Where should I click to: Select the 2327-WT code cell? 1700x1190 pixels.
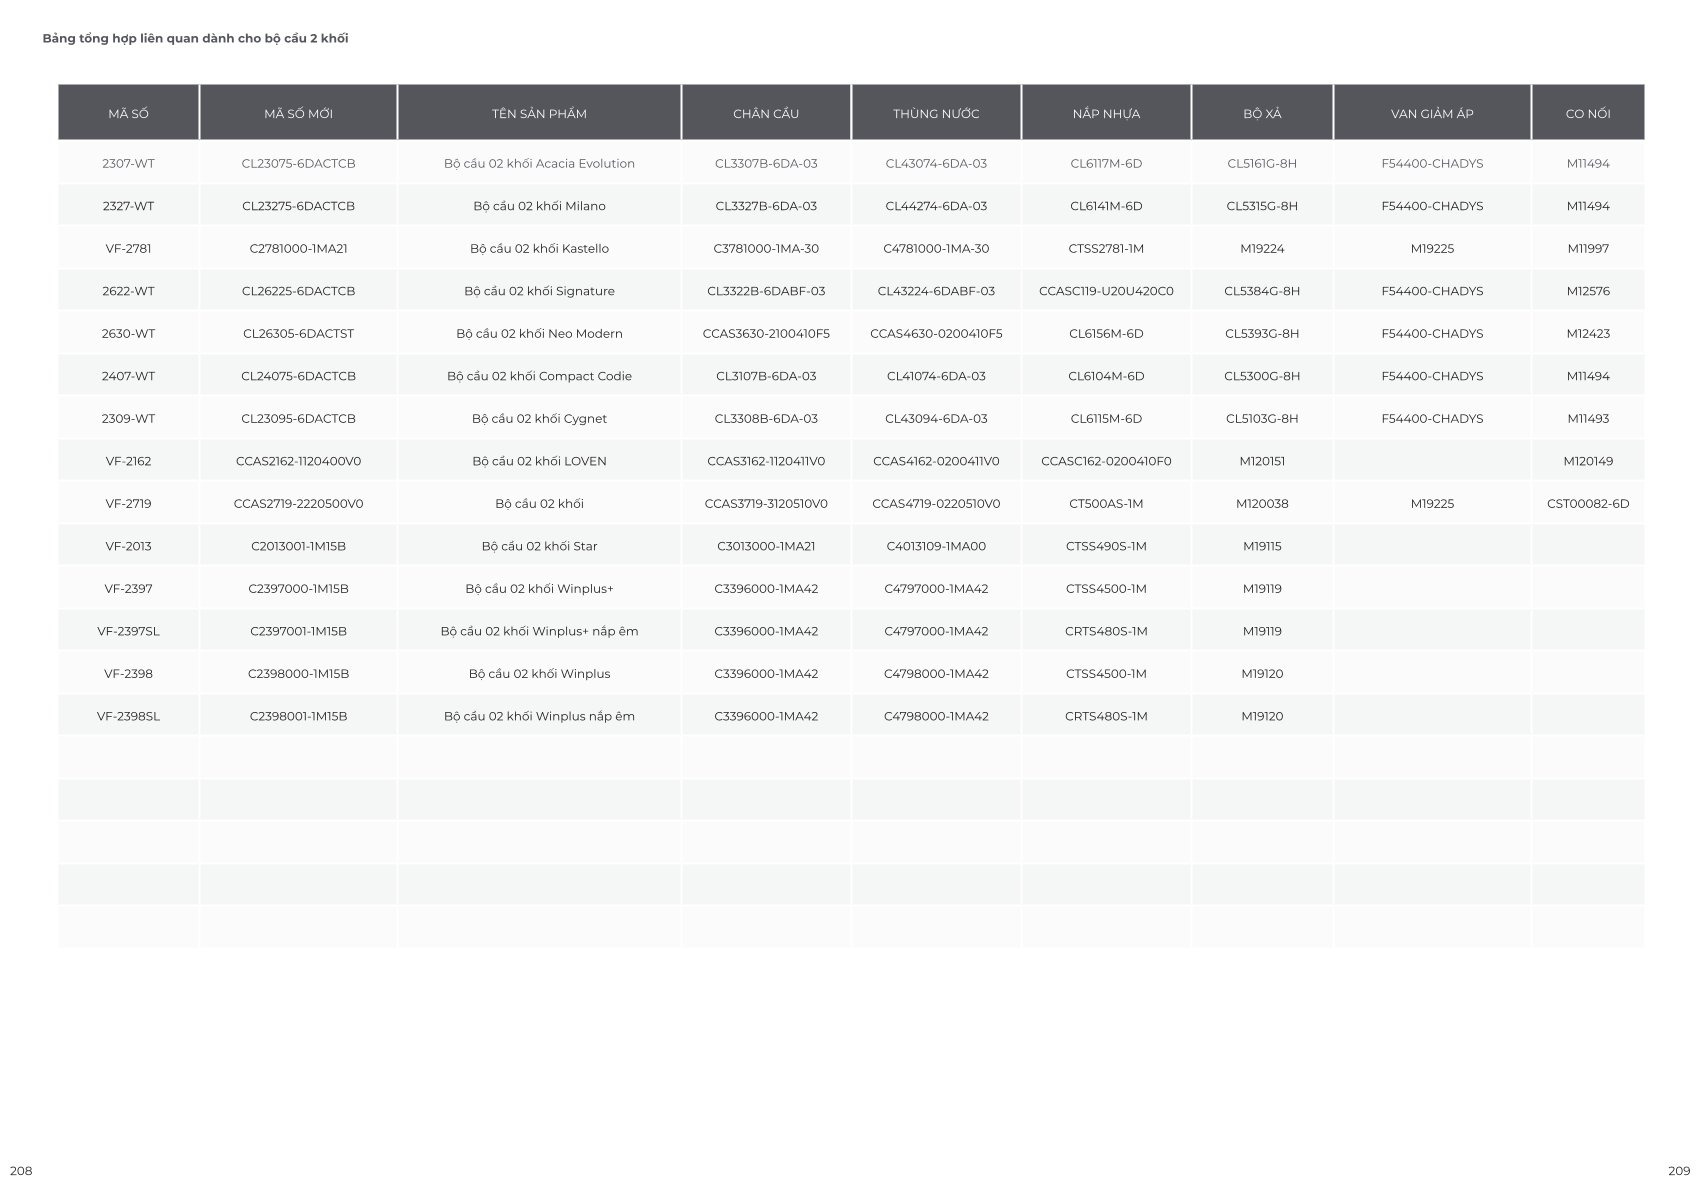point(128,206)
